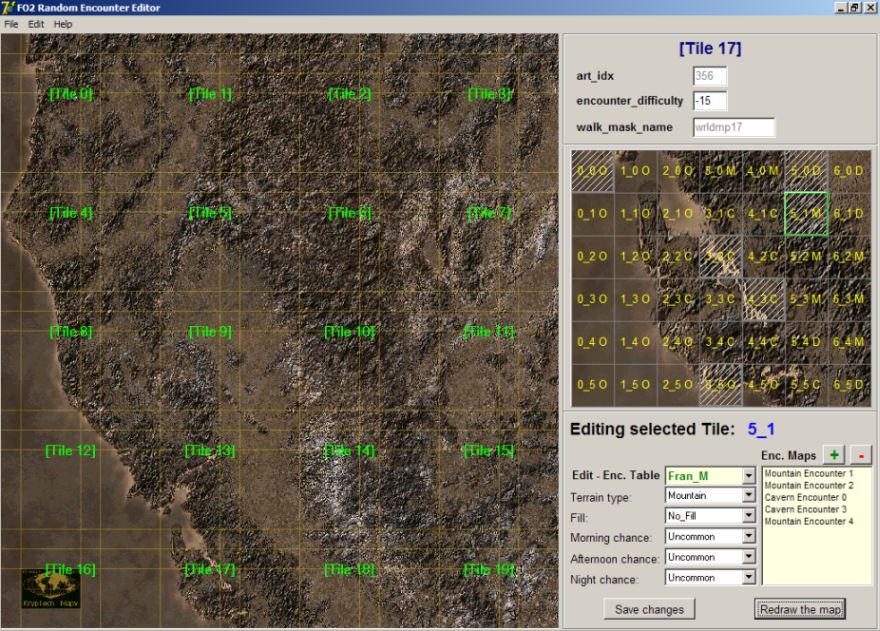
Task: Open the File menu
Action: pos(12,23)
